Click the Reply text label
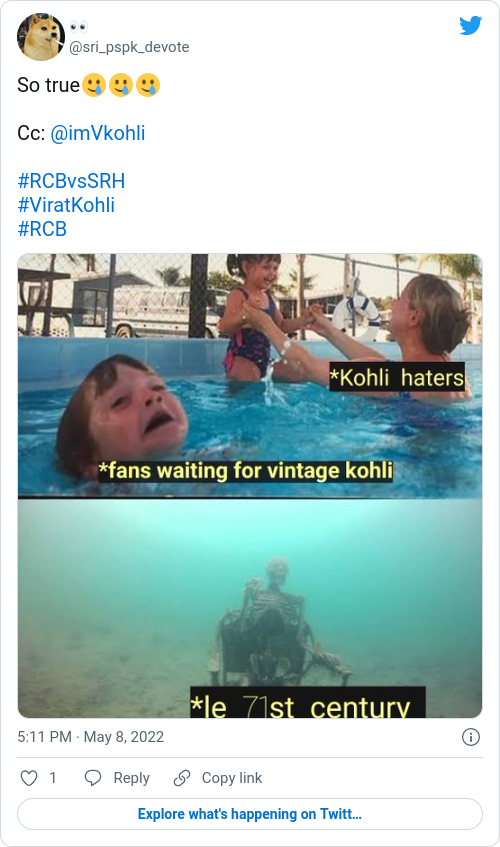 pyautogui.click(x=131, y=778)
